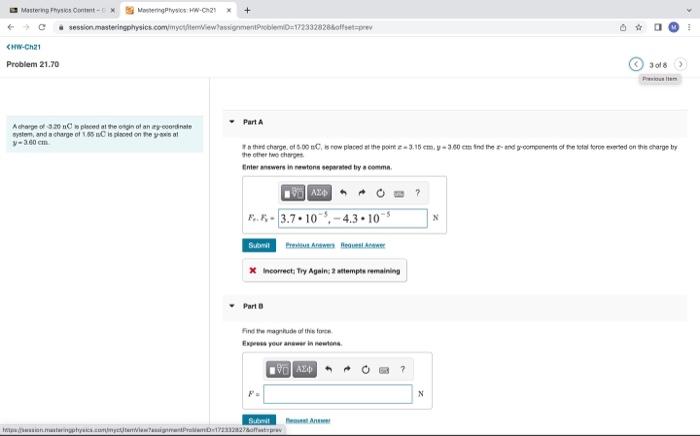Redo edit in Part B answer
The image size is (700, 436).
pos(347,370)
